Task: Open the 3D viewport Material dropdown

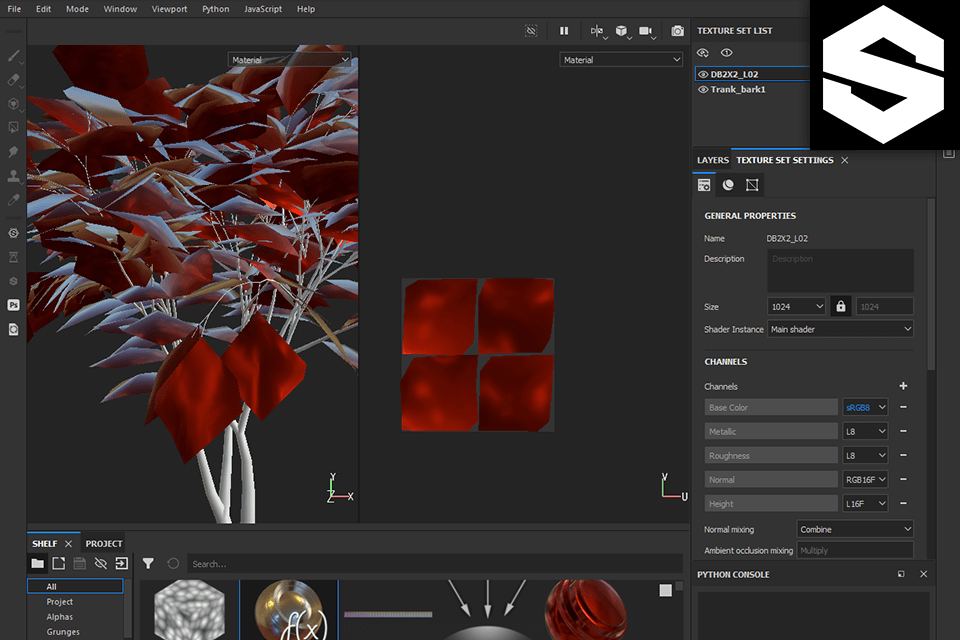Action: click(290, 59)
